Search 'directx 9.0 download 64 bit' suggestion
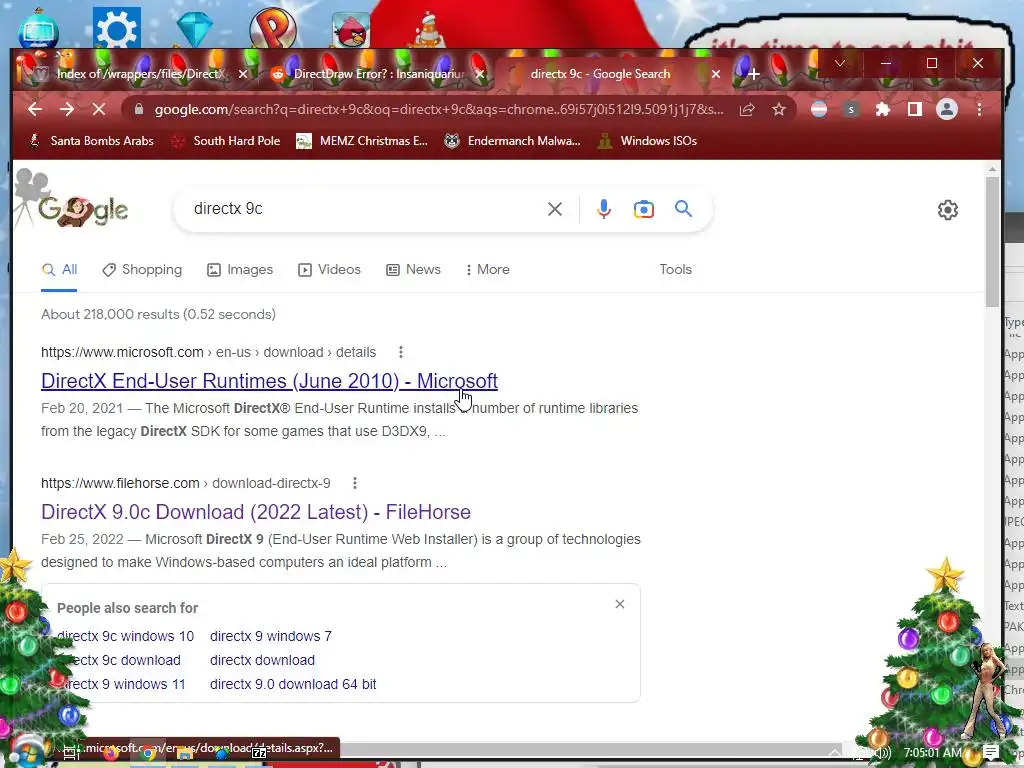 coord(293,684)
